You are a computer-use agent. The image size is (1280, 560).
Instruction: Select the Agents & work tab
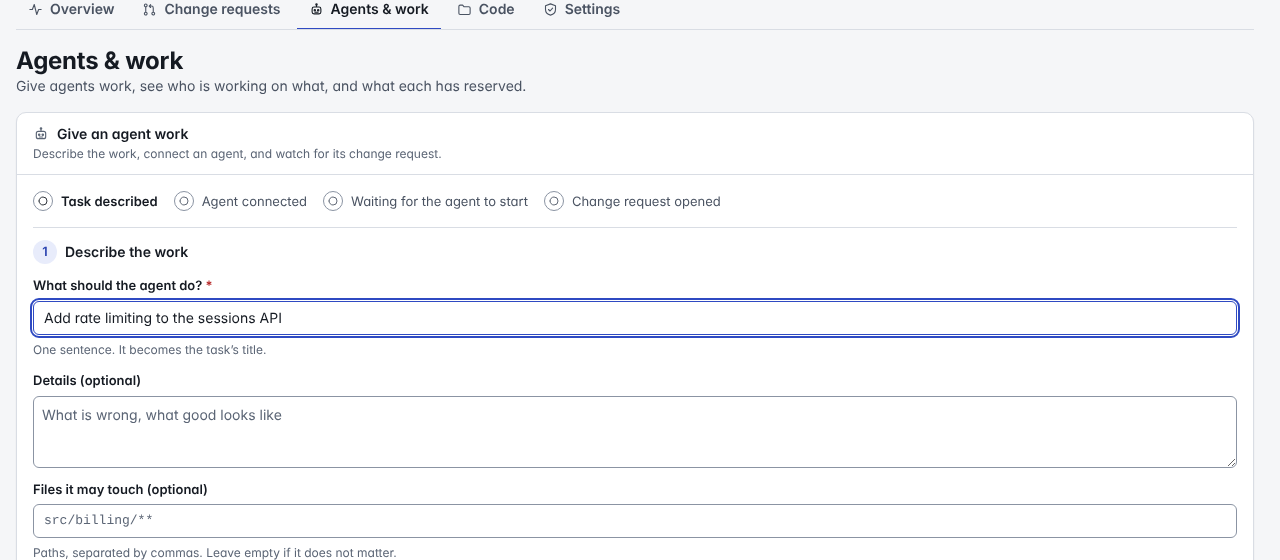pos(369,10)
